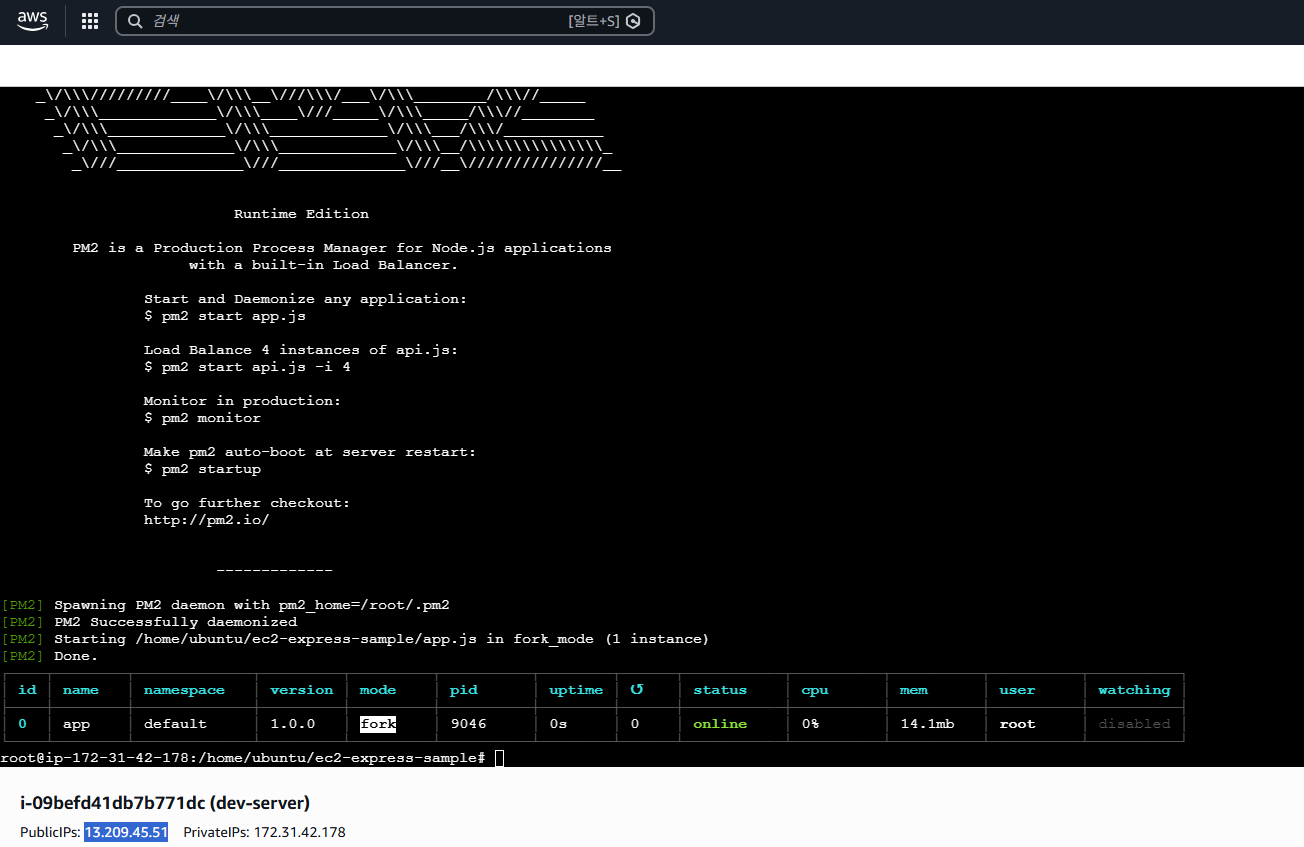Click the 'user' column header
1304x847 pixels.
(x=1017, y=690)
